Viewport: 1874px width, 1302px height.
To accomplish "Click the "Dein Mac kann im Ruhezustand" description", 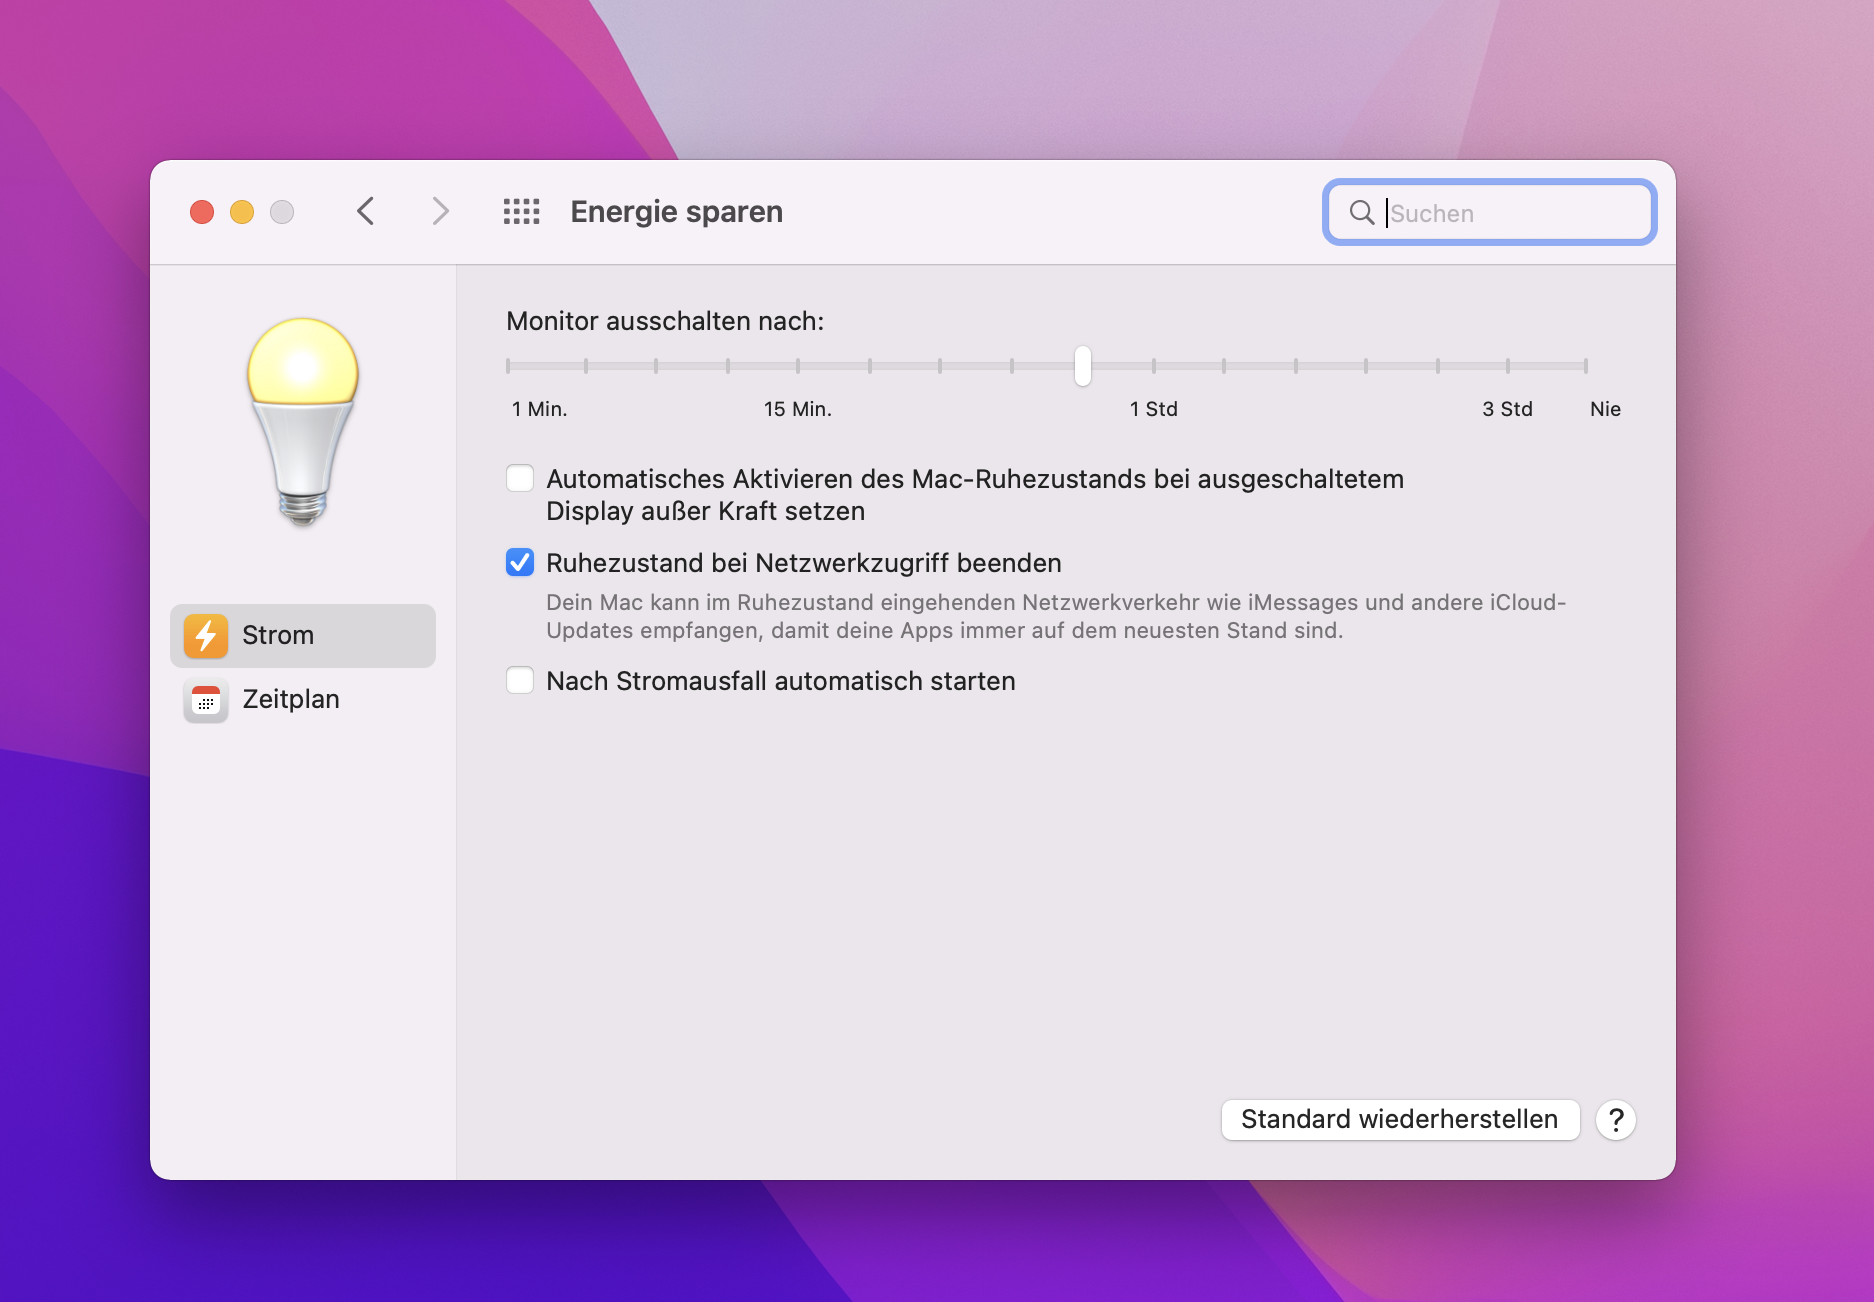I will point(1056,616).
